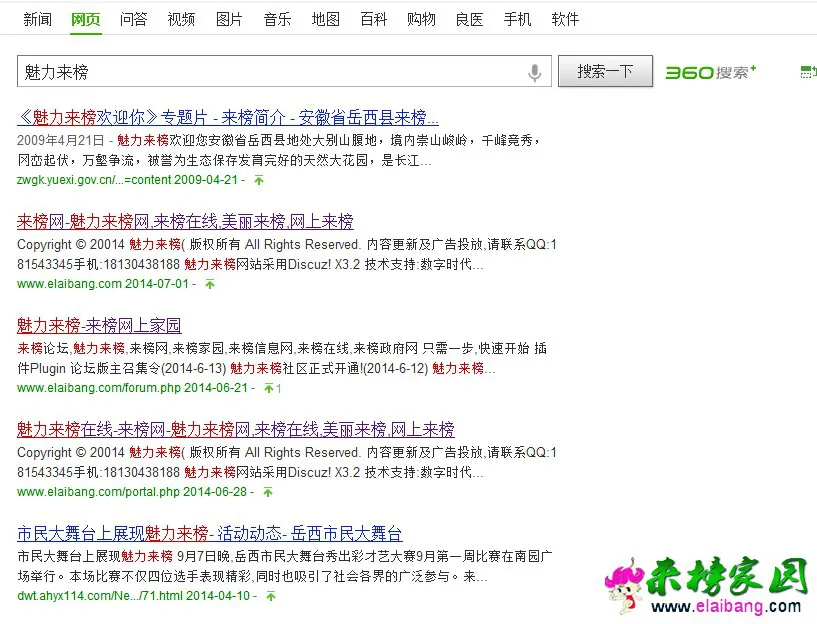Click green arrow beside dwt.ahyx114.com result
Screen dimensions: 817x624
tap(269, 596)
